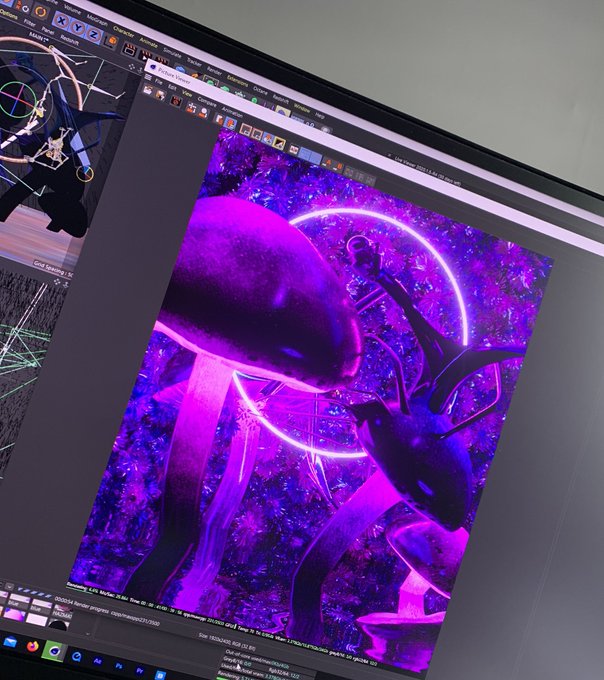The height and width of the screenshot is (680, 604).
Task: Open the viewport Options menu
Action: coord(9,15)
